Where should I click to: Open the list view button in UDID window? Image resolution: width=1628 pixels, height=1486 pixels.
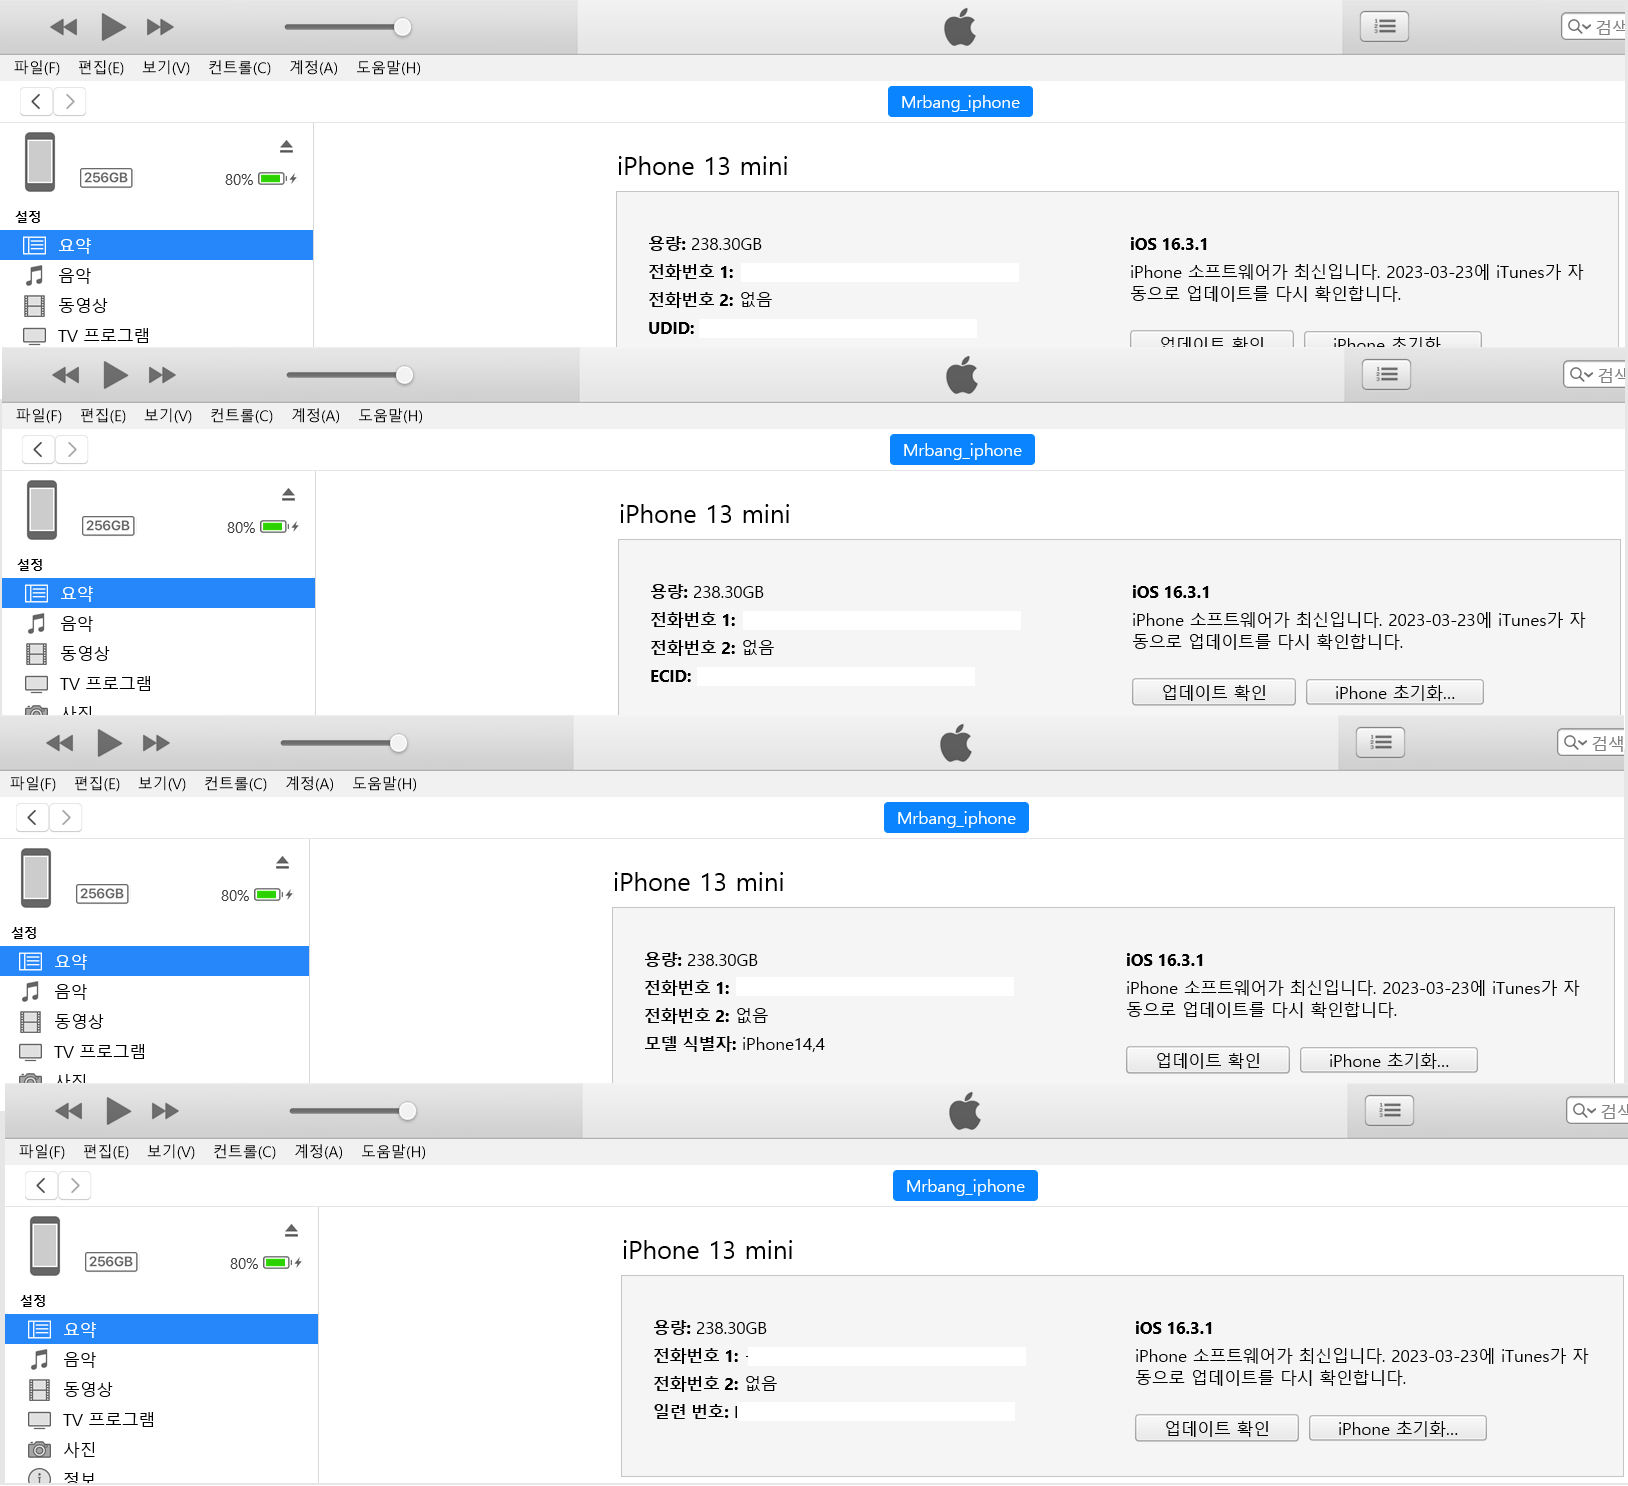coord(1385,27)
